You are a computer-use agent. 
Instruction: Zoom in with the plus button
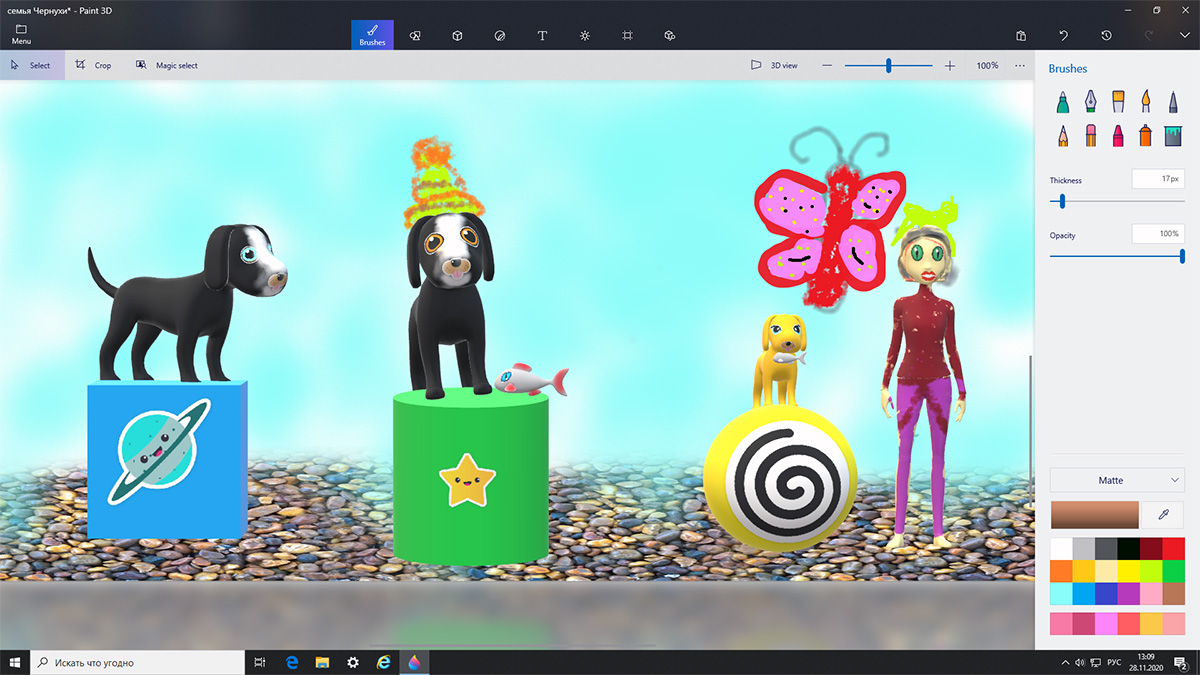click(950, 65)
